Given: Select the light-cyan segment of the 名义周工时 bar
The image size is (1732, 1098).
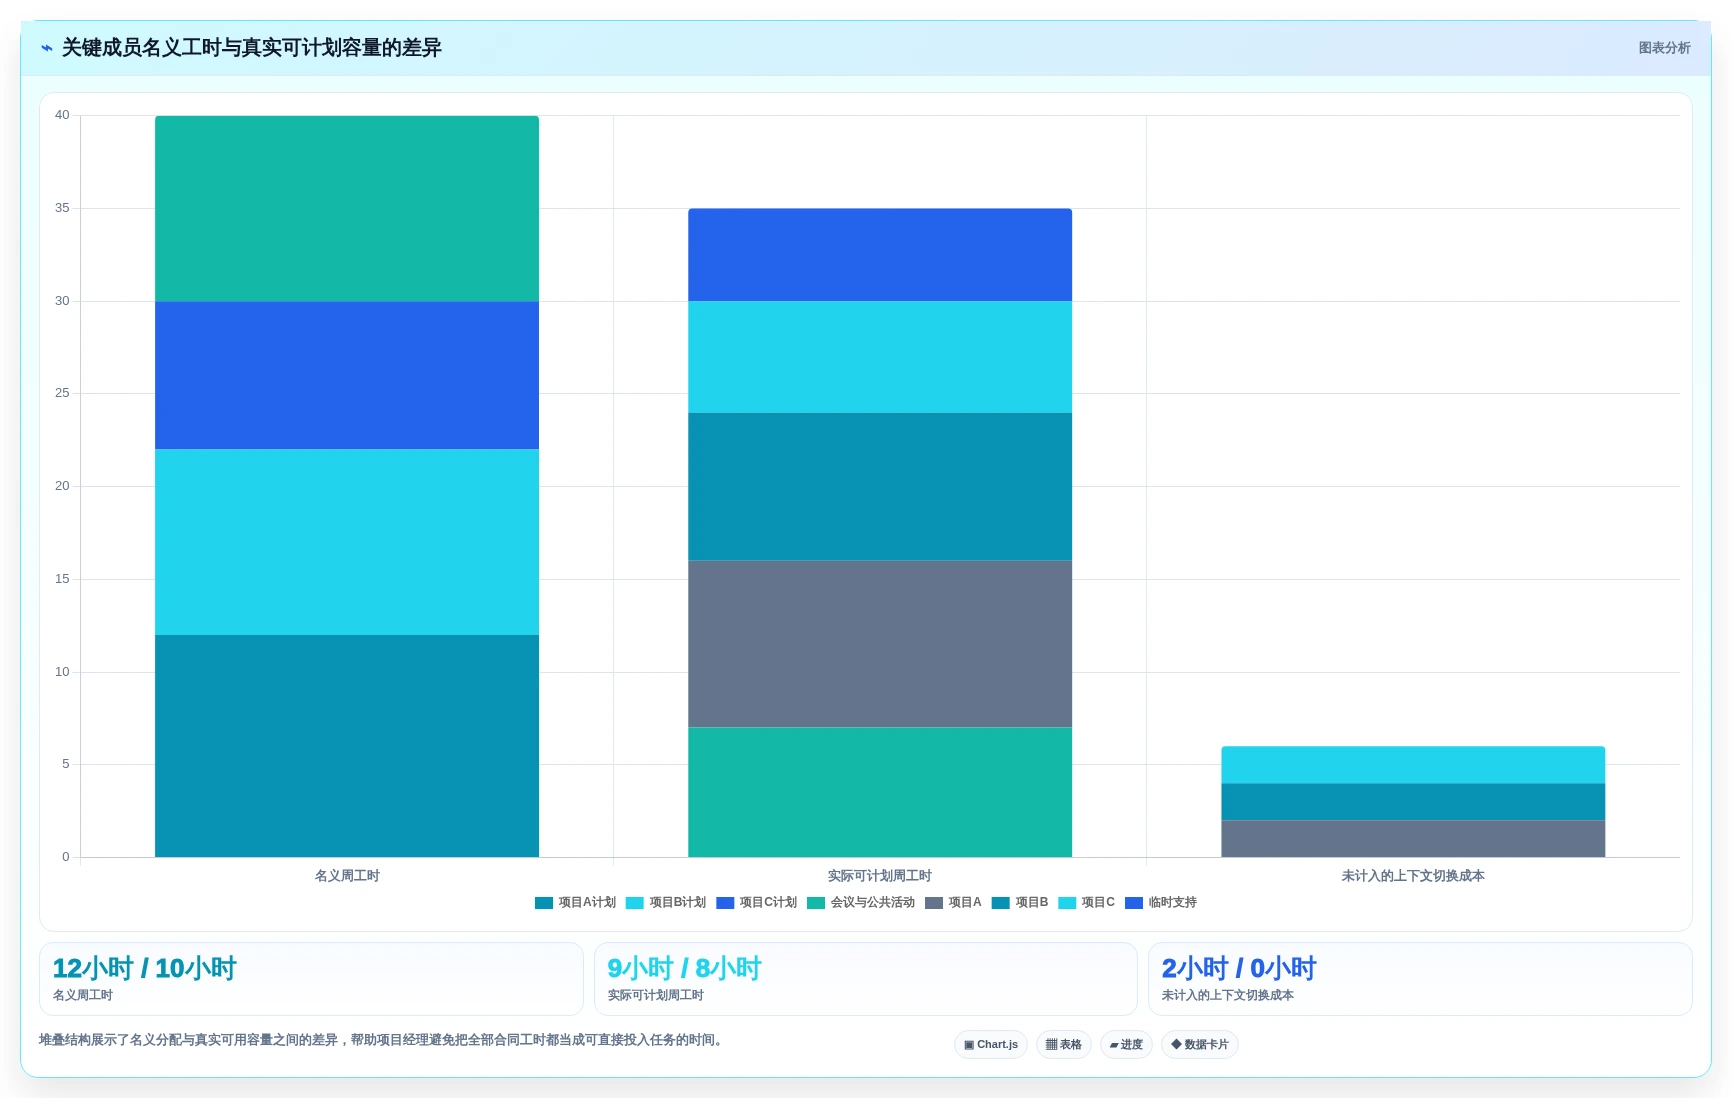Looking at the screenshot, I should click(347, 542).
